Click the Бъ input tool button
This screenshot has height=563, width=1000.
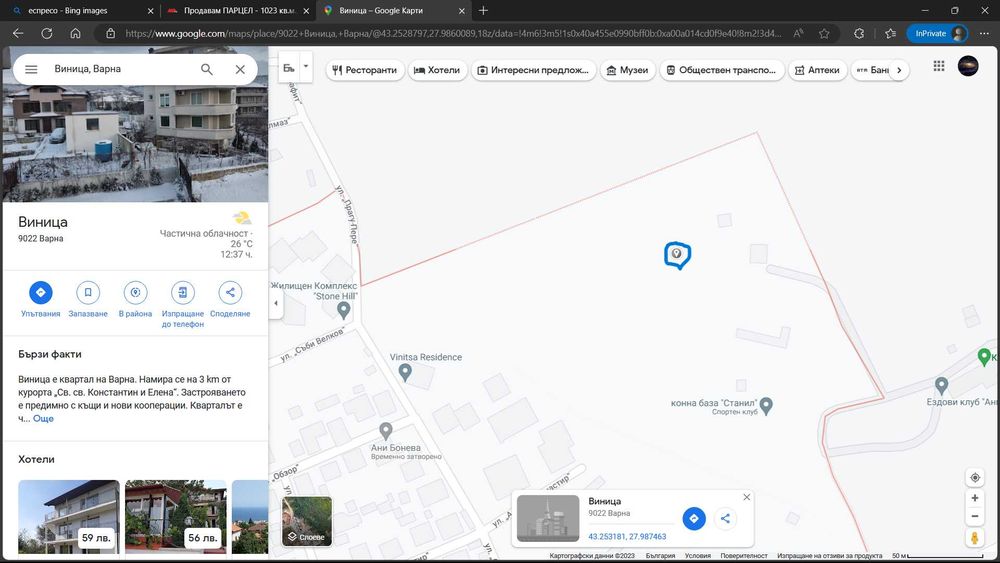pyautogui.click(x=289, y=67)
